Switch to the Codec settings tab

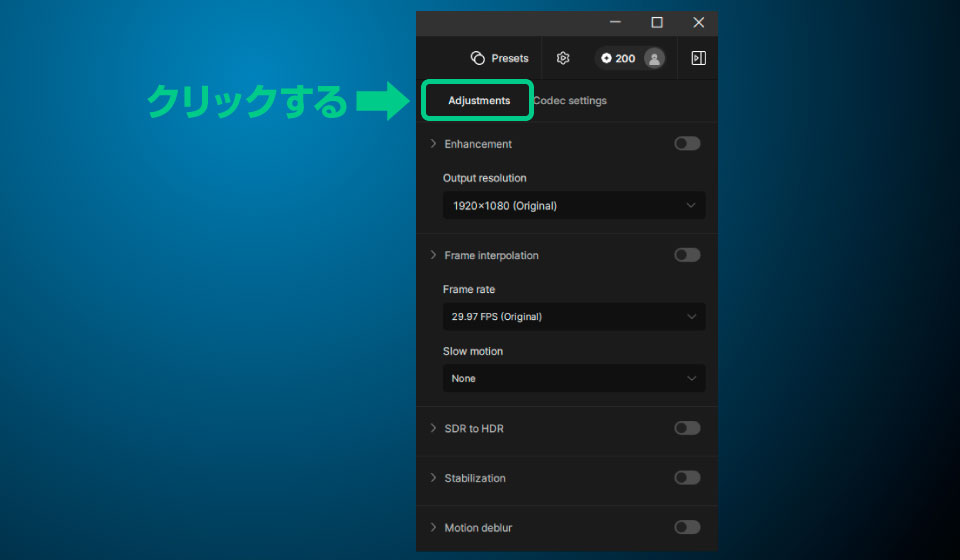tap(570, 100)
